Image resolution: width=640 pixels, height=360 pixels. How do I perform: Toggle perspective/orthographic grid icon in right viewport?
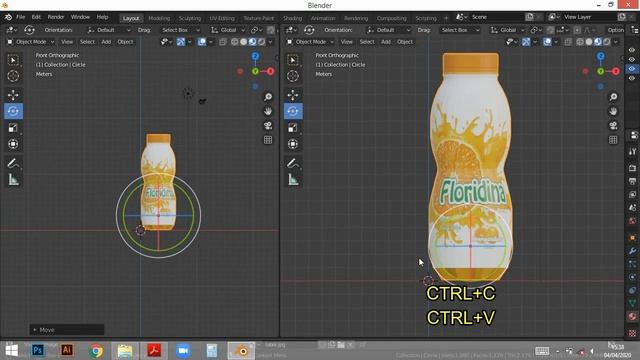pyautogui.click(x=613, y=140)
